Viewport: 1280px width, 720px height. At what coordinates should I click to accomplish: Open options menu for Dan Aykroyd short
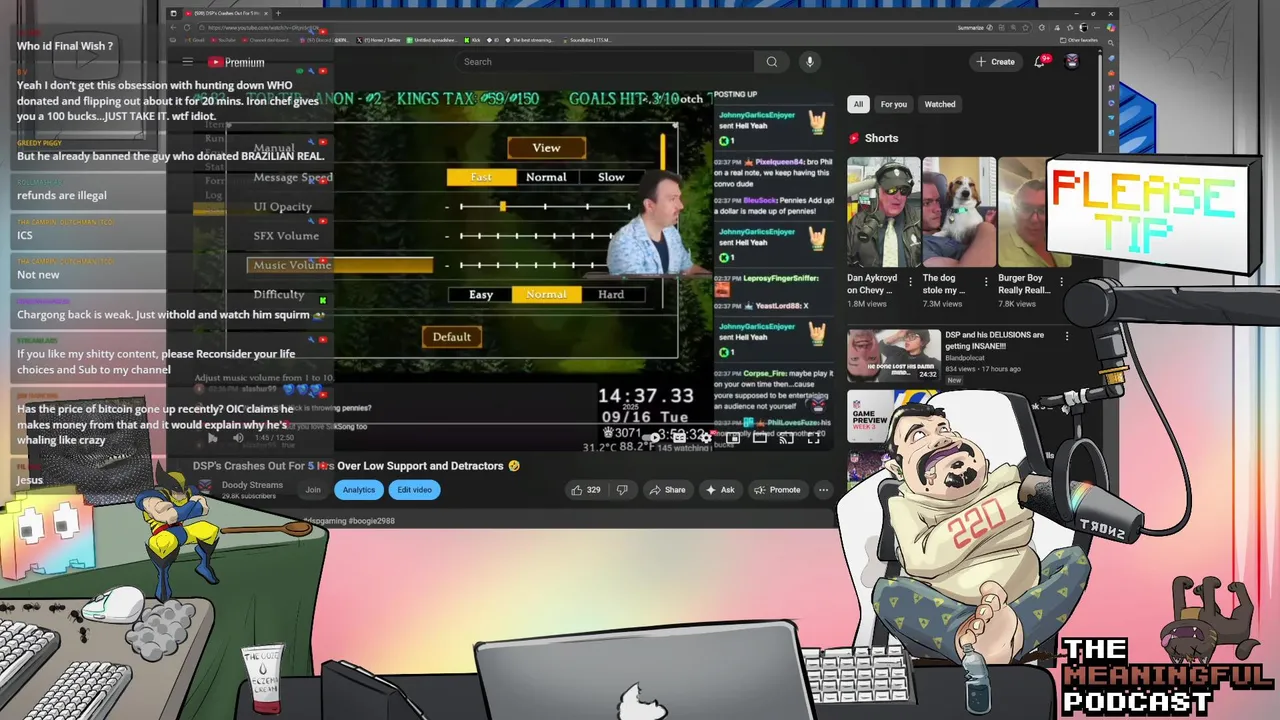tap(910, 282)
